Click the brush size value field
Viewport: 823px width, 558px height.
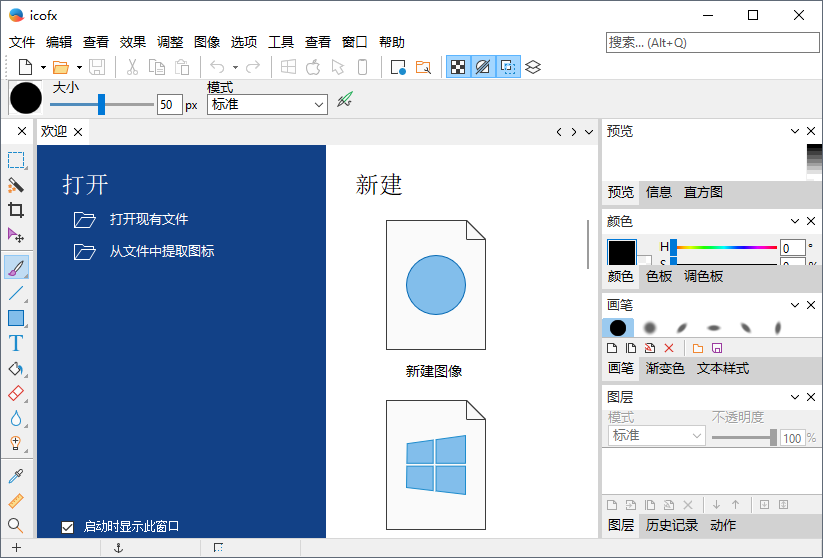click(x=170, y=104)
